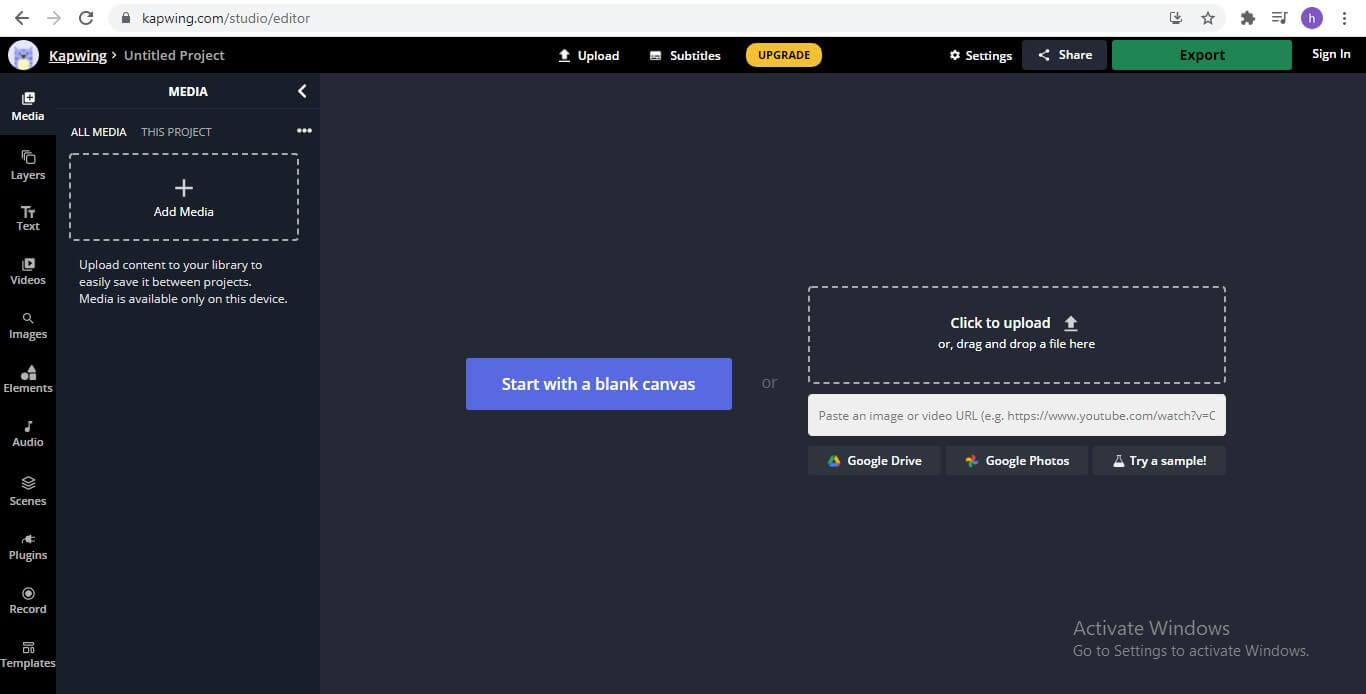Click the Add Media dropzone
This screenshot has width=1366, height=694.
pyautogui.click(x=184, y=197)
